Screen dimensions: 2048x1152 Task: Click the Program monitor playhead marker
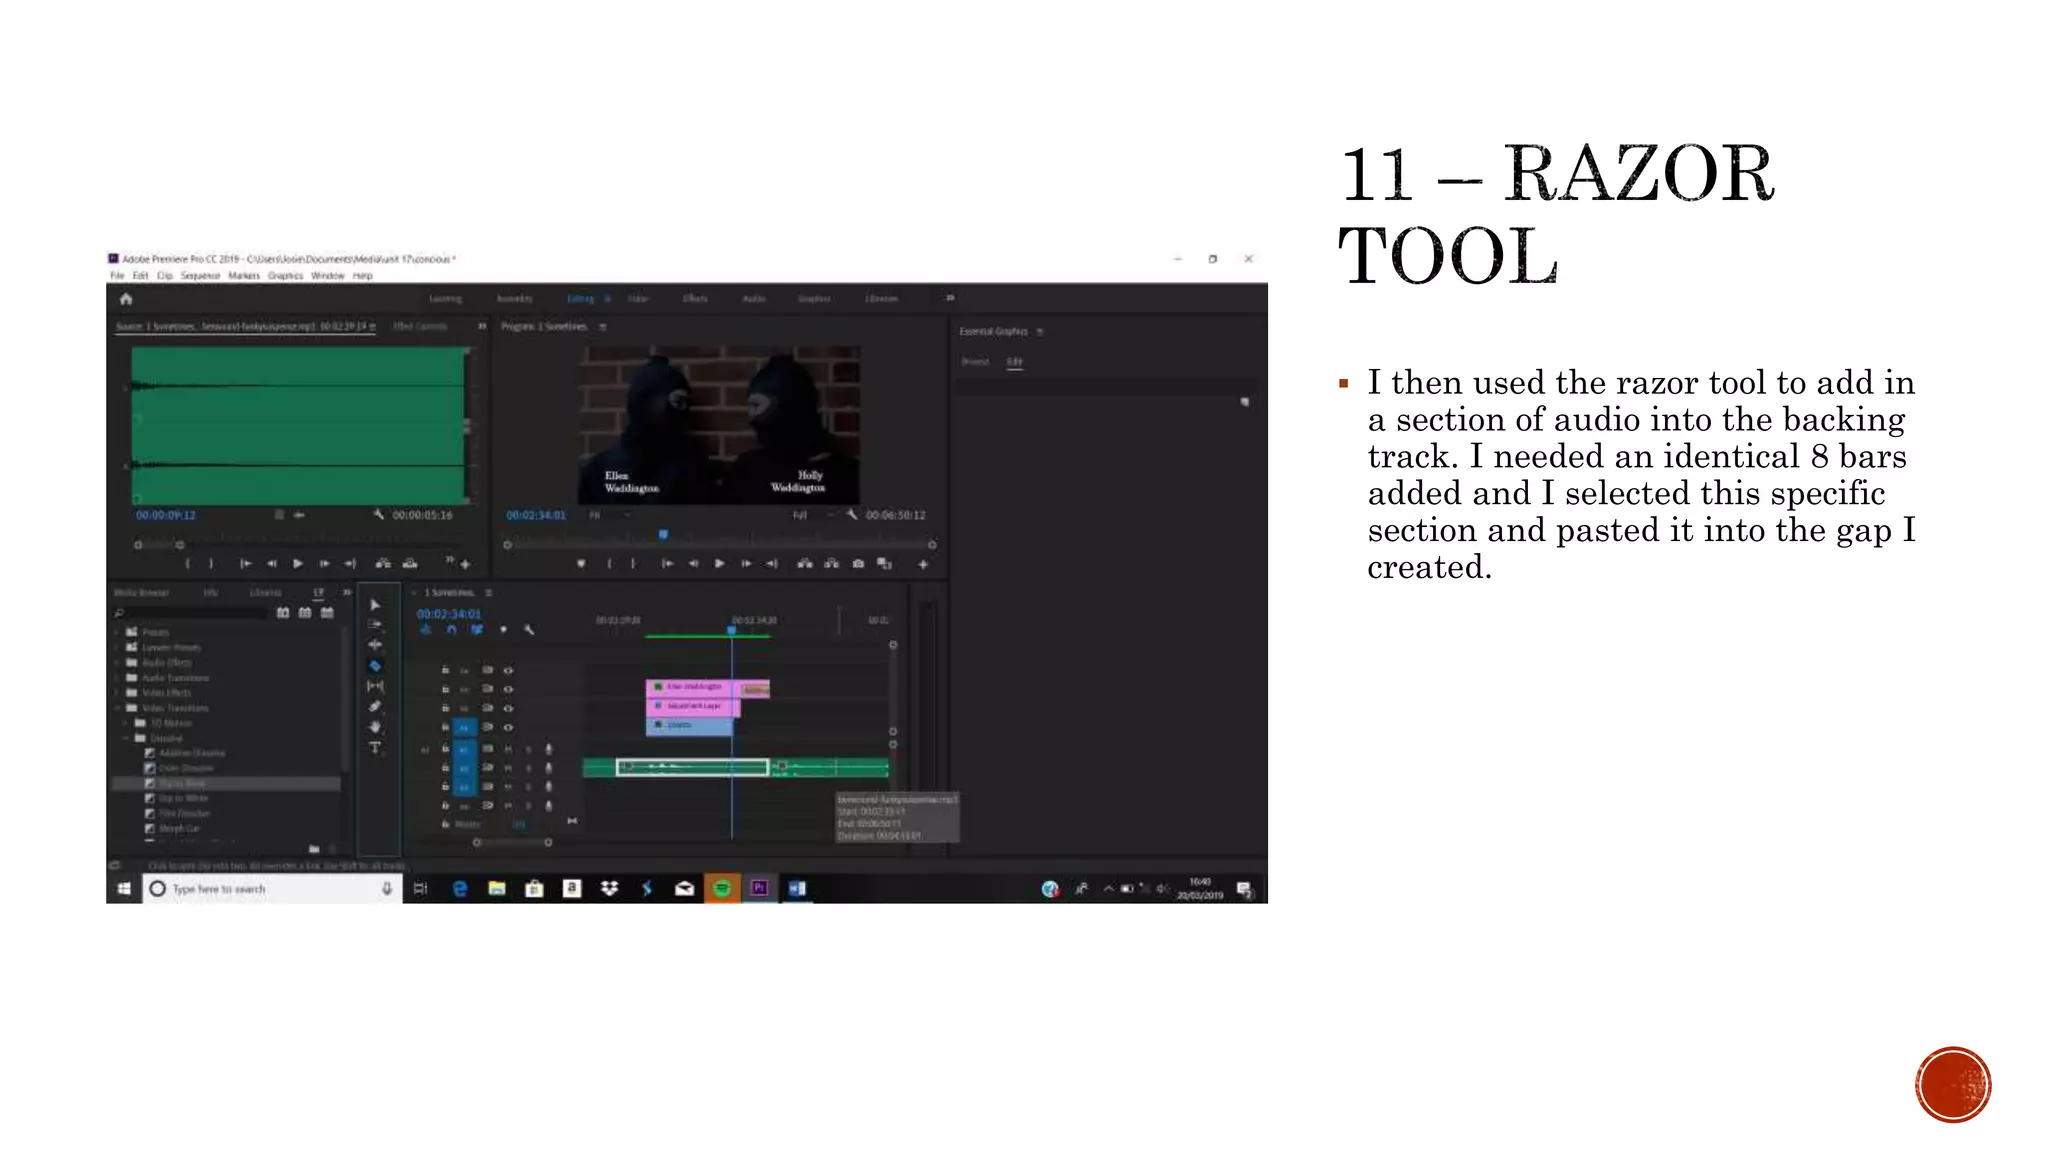[x=663, y=535]
